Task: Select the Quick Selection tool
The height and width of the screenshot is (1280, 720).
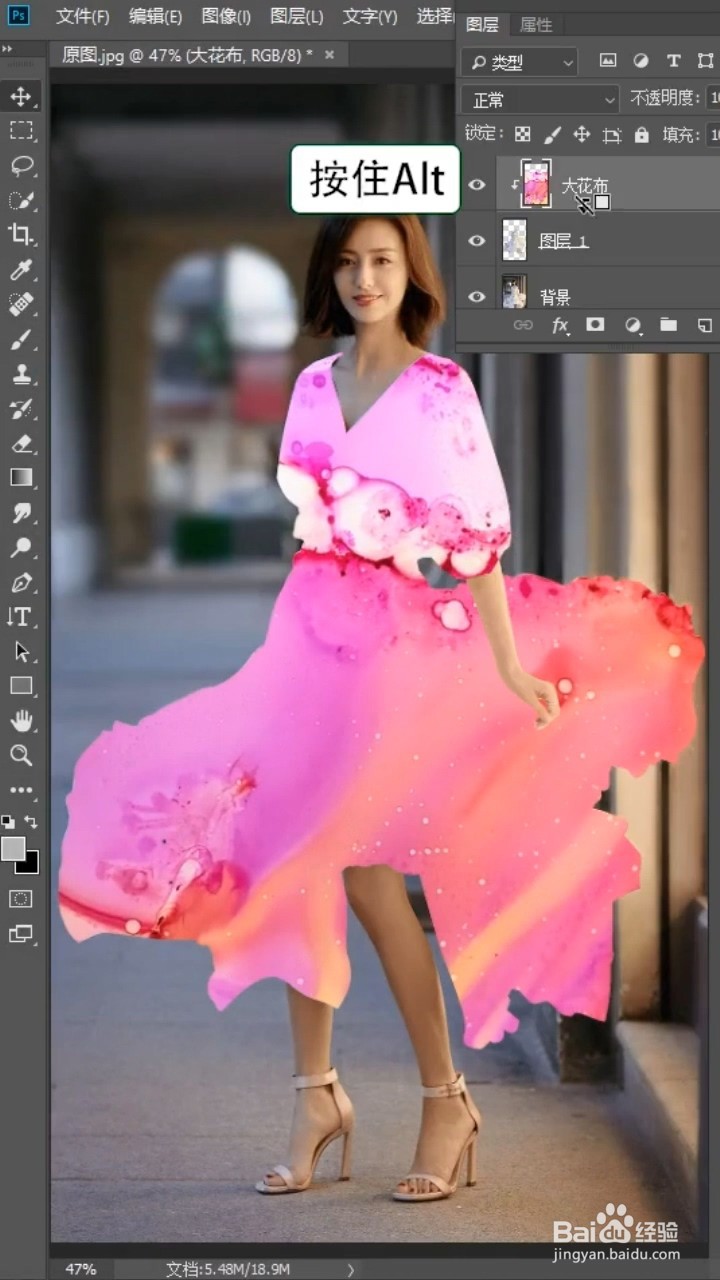Action: point(21,200)
